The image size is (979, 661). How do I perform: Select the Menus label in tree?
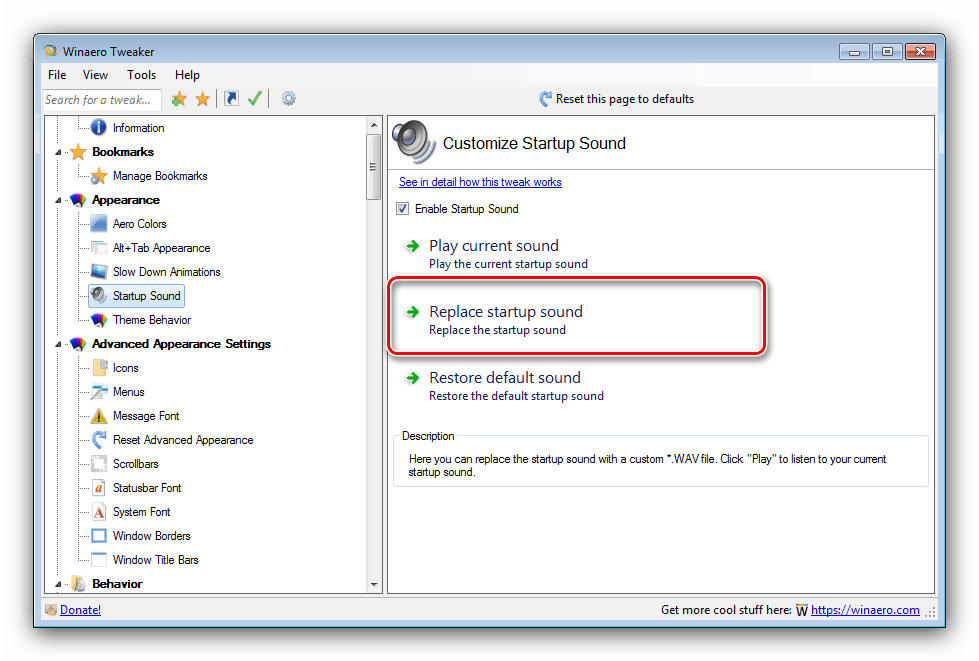click(128, 392)
